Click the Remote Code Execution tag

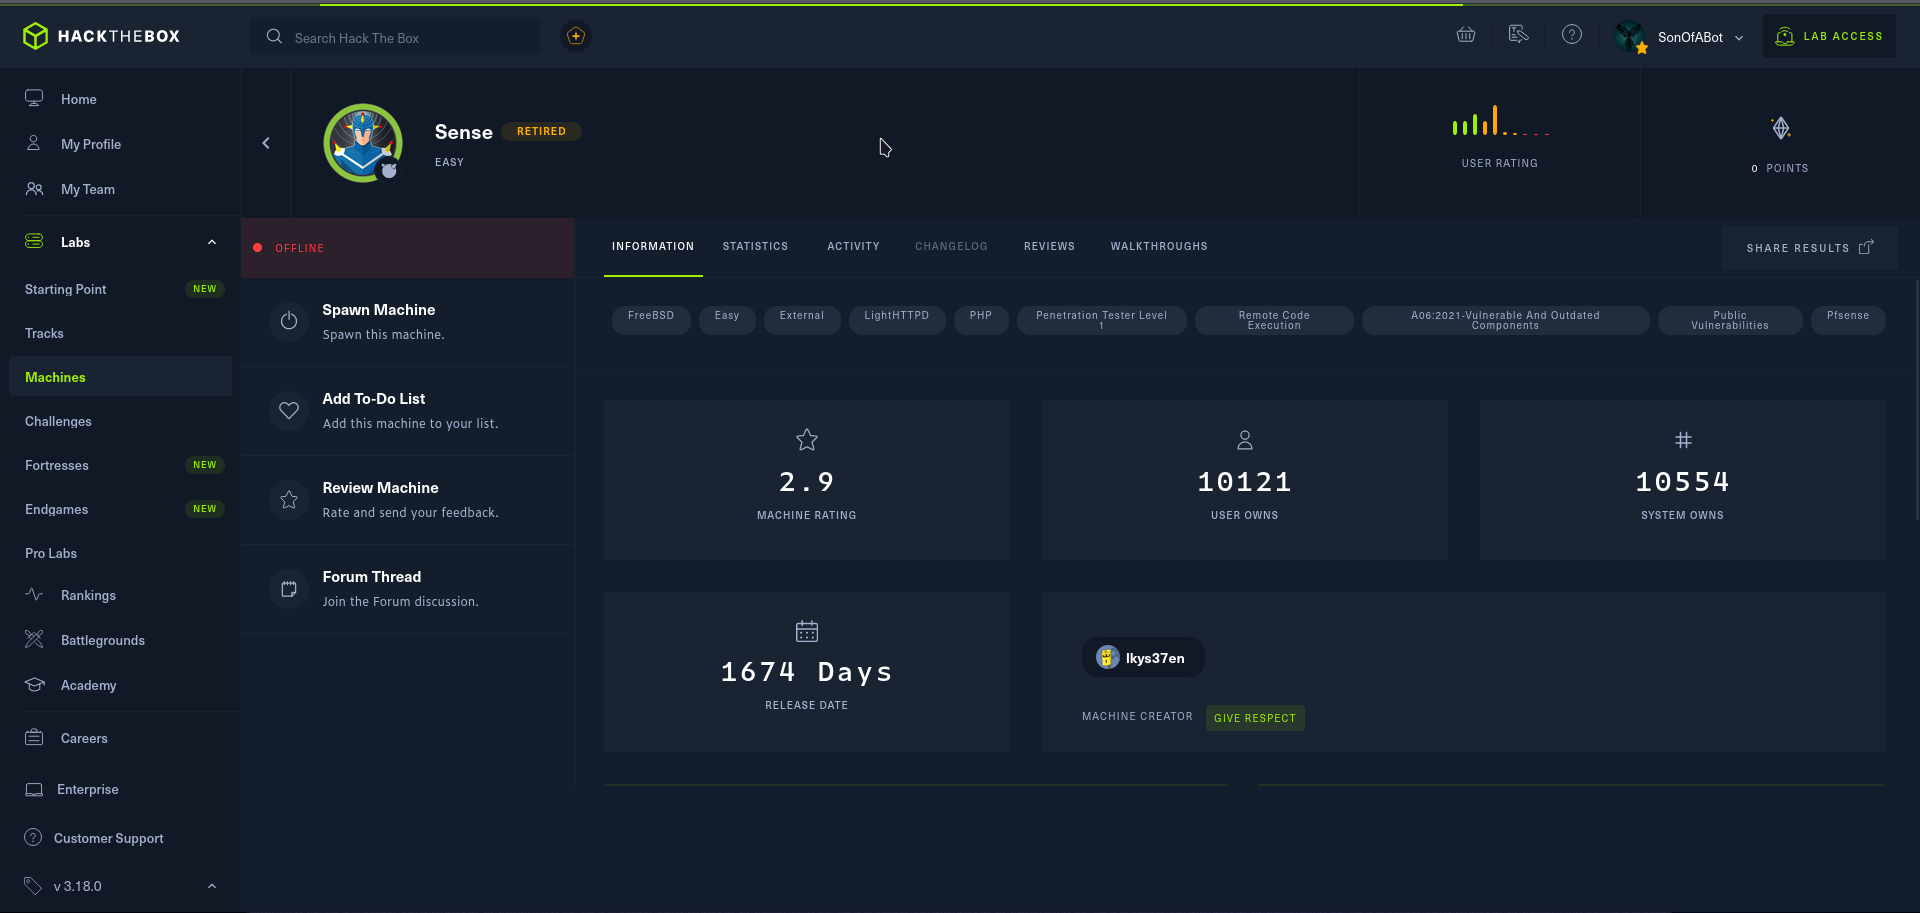click(x=1274, y=320)
